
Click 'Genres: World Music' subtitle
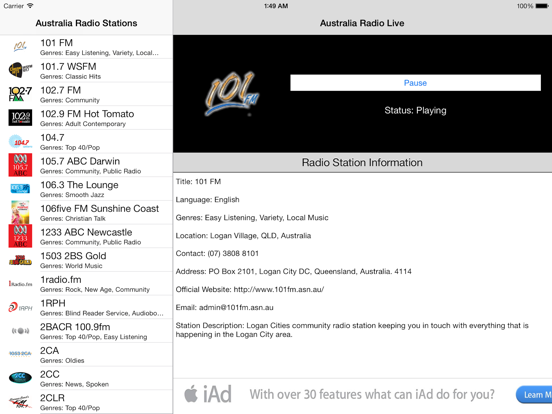[x=71, y=266]
